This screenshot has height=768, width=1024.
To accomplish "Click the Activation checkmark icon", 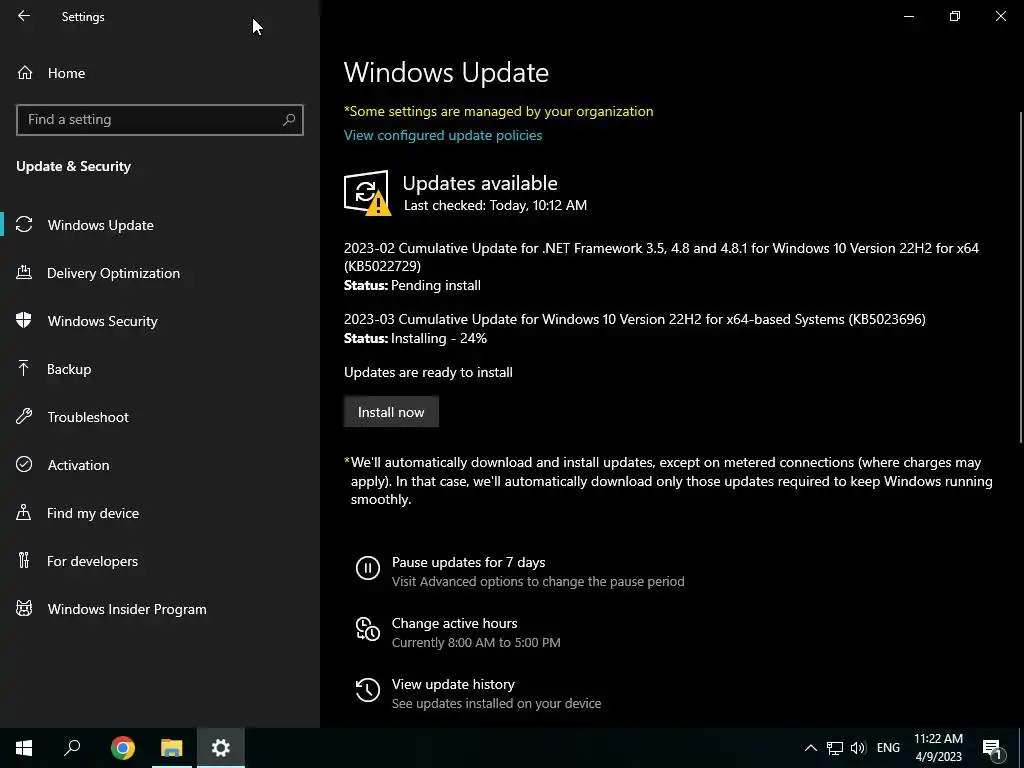I will (24, 465).
